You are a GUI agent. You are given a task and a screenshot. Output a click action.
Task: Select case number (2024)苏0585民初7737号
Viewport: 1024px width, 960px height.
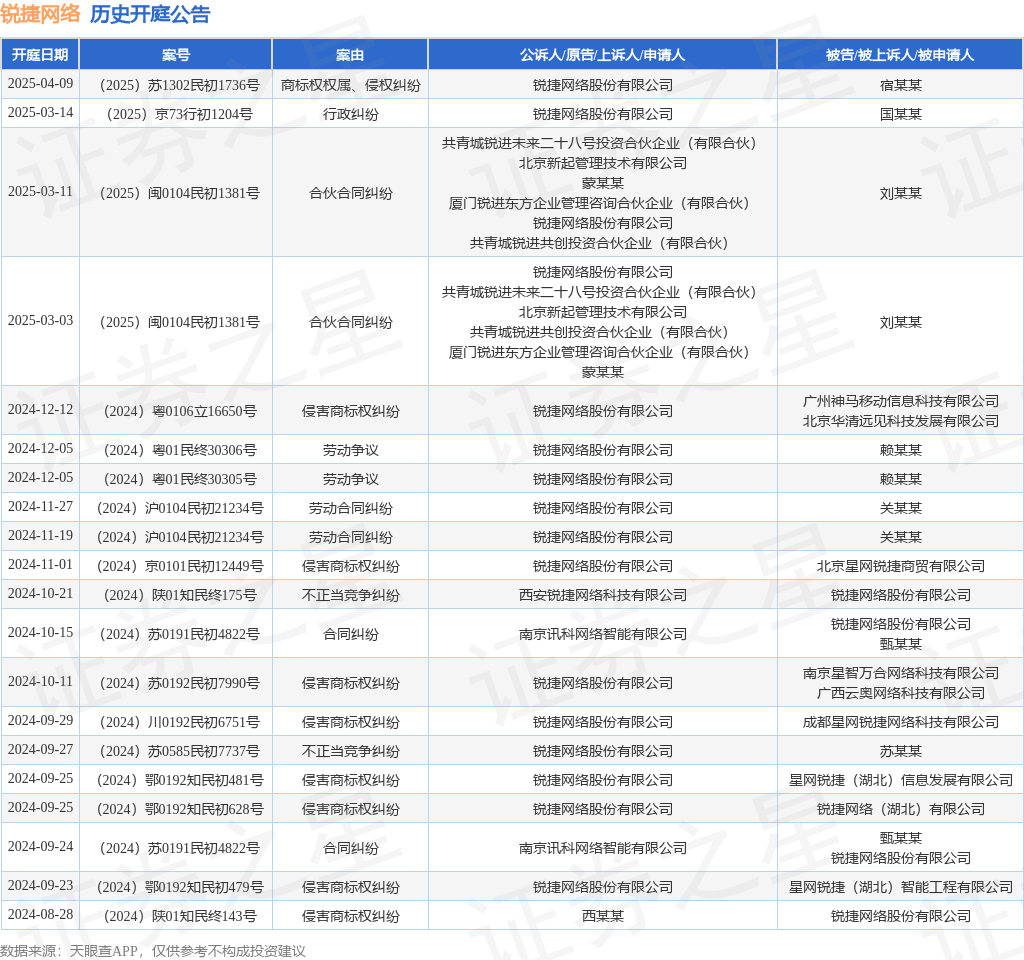[176, 751]
